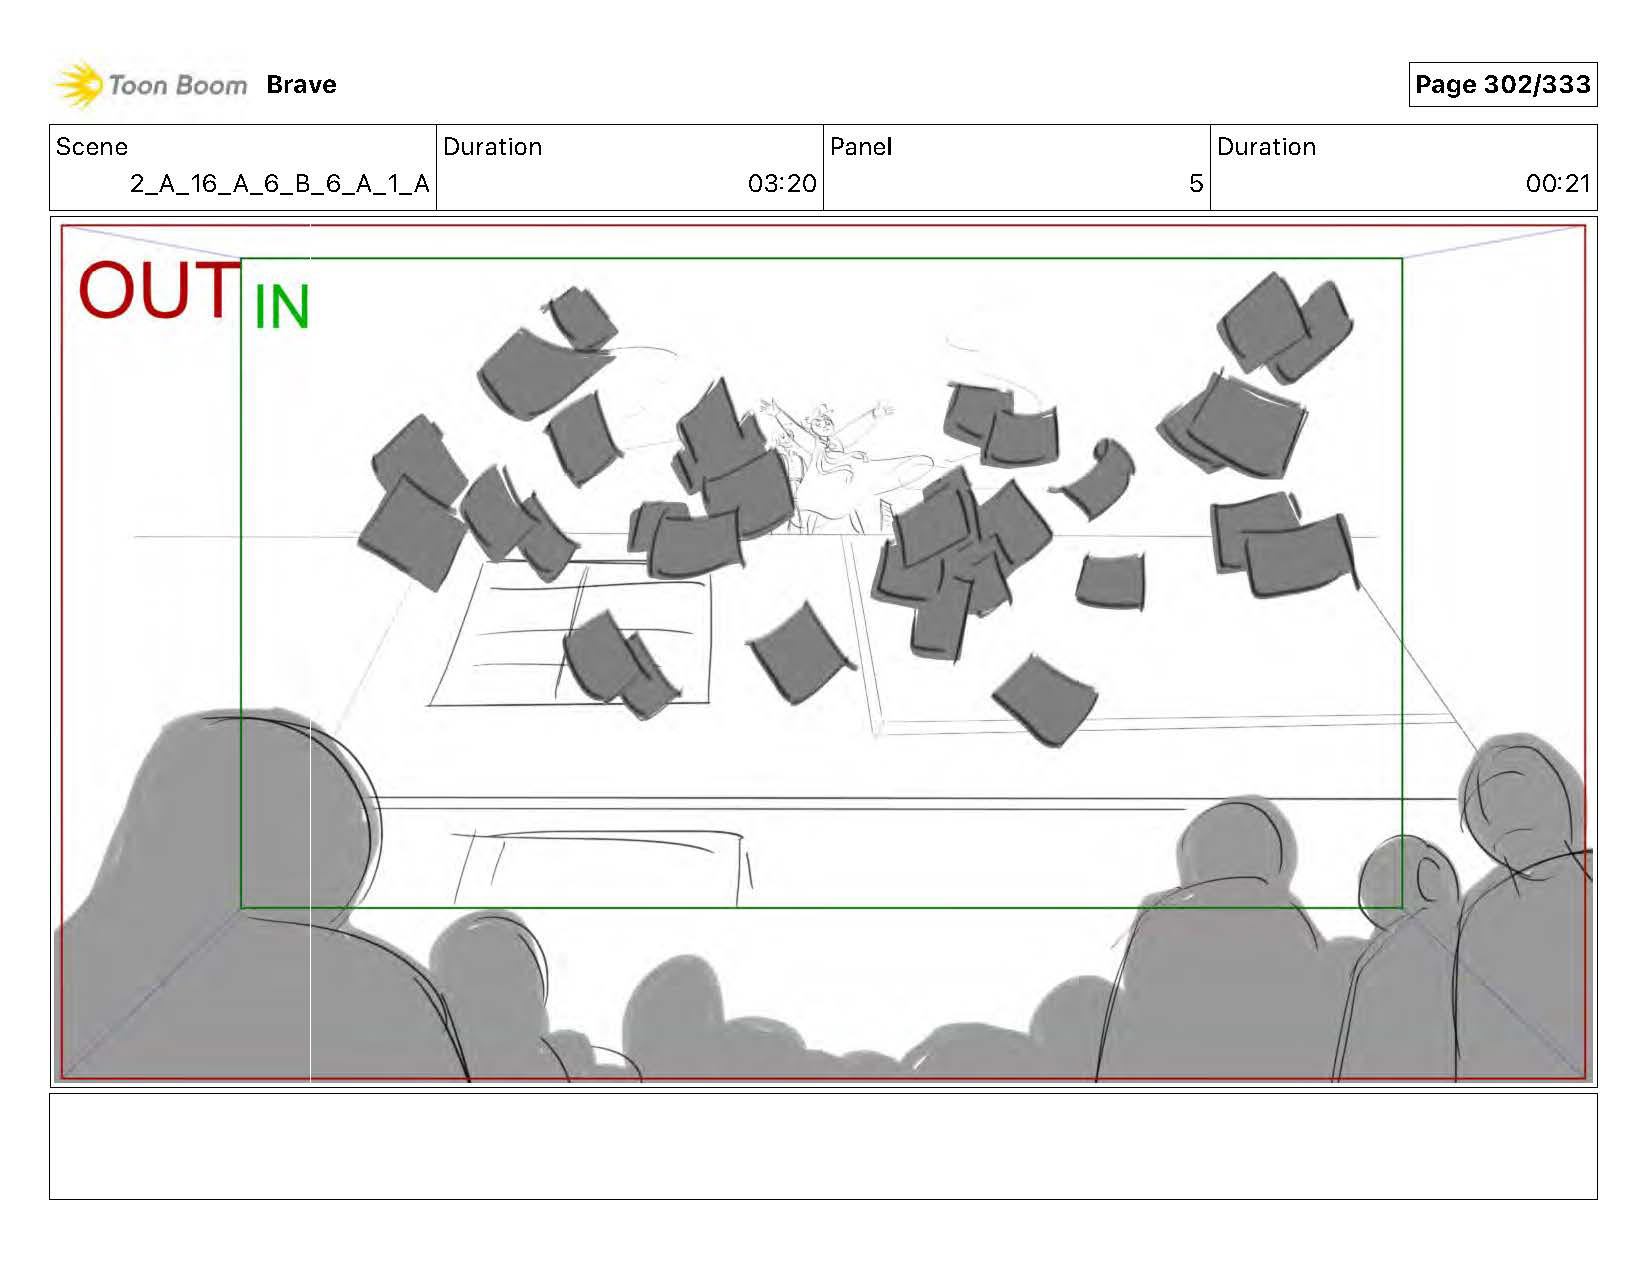
Task: Select the project title 'Brave'
Action: [x=301, y=85]
